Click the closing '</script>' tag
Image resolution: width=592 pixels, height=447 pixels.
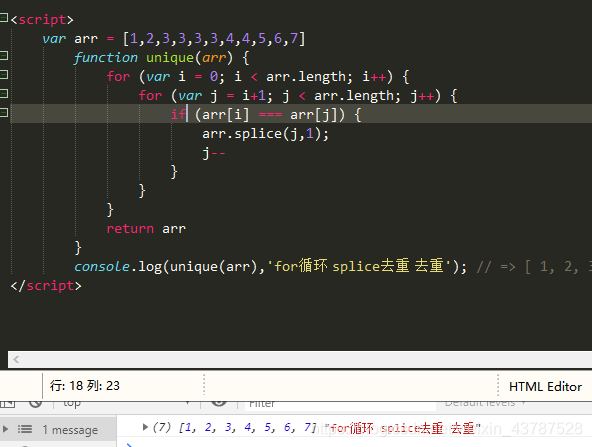[46, 286]
